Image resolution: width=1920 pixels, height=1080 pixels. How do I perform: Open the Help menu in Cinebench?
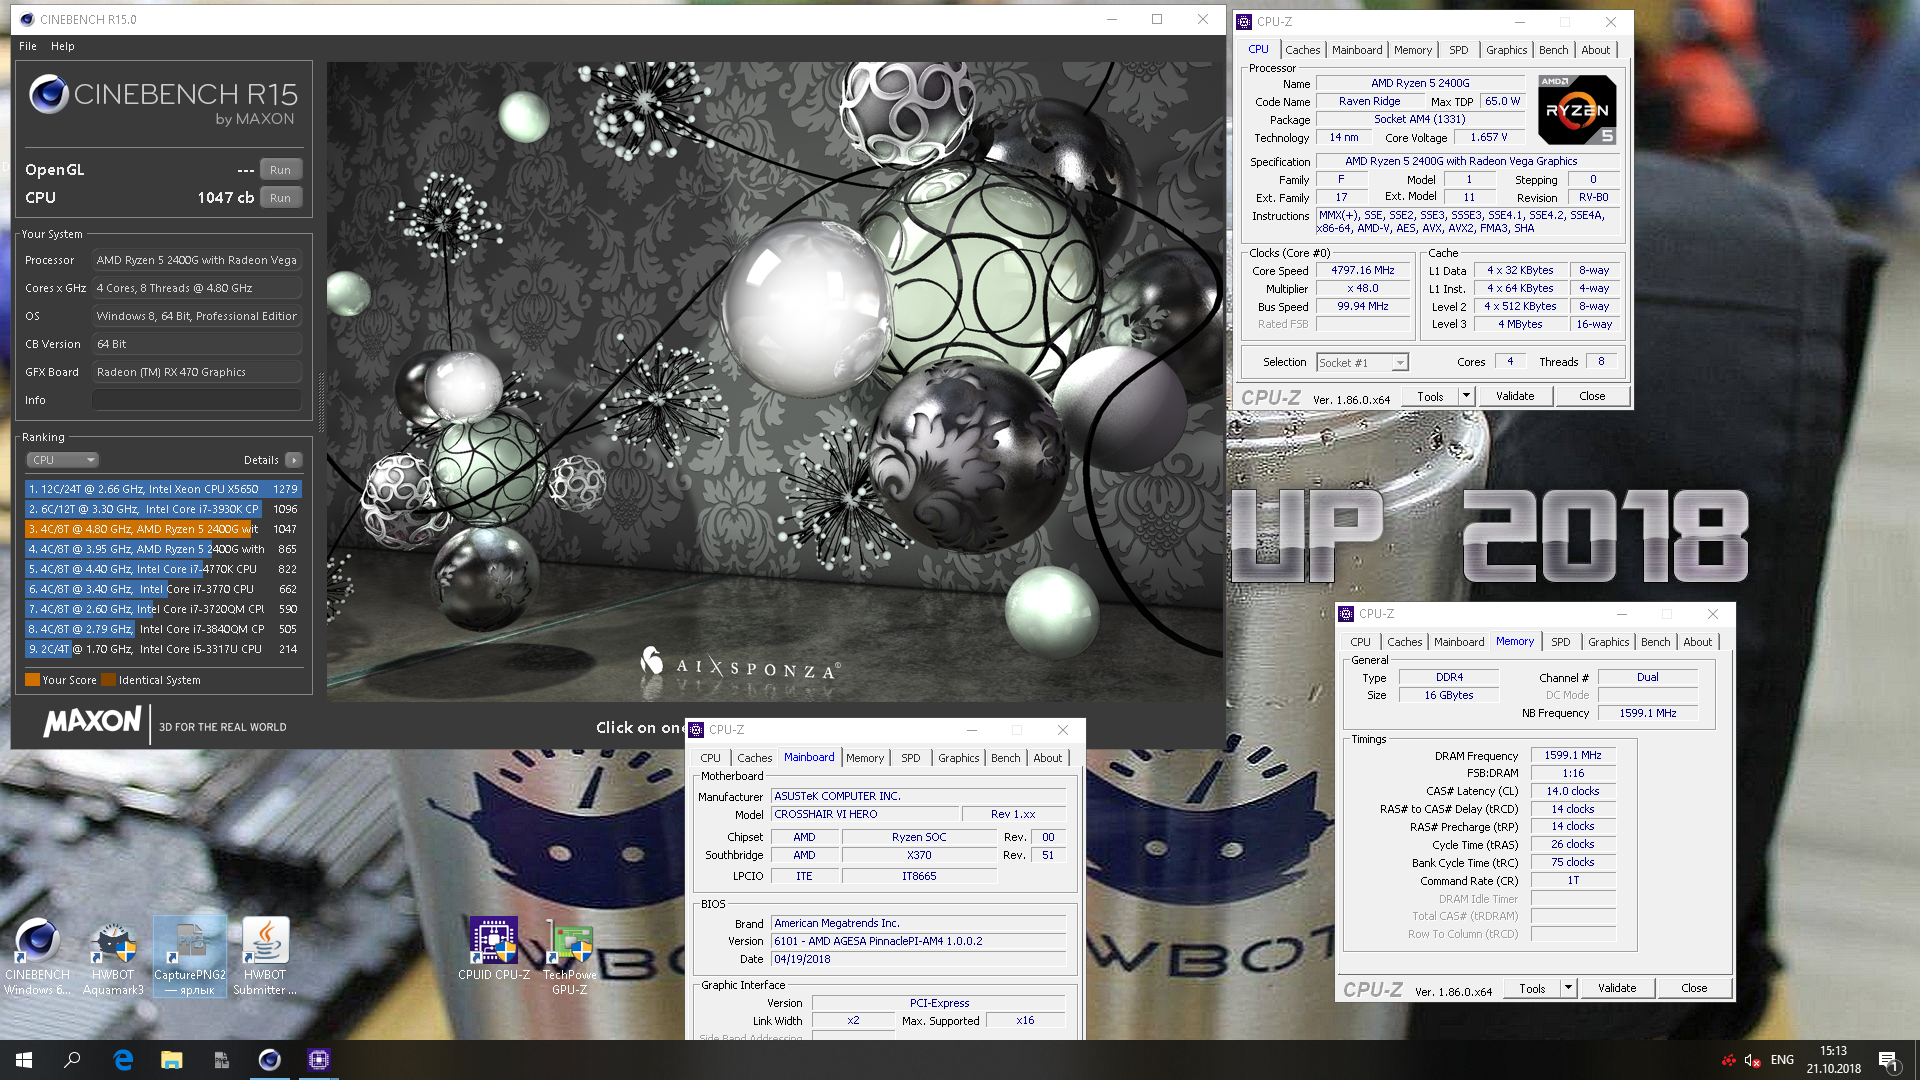(x=63, y=46)
